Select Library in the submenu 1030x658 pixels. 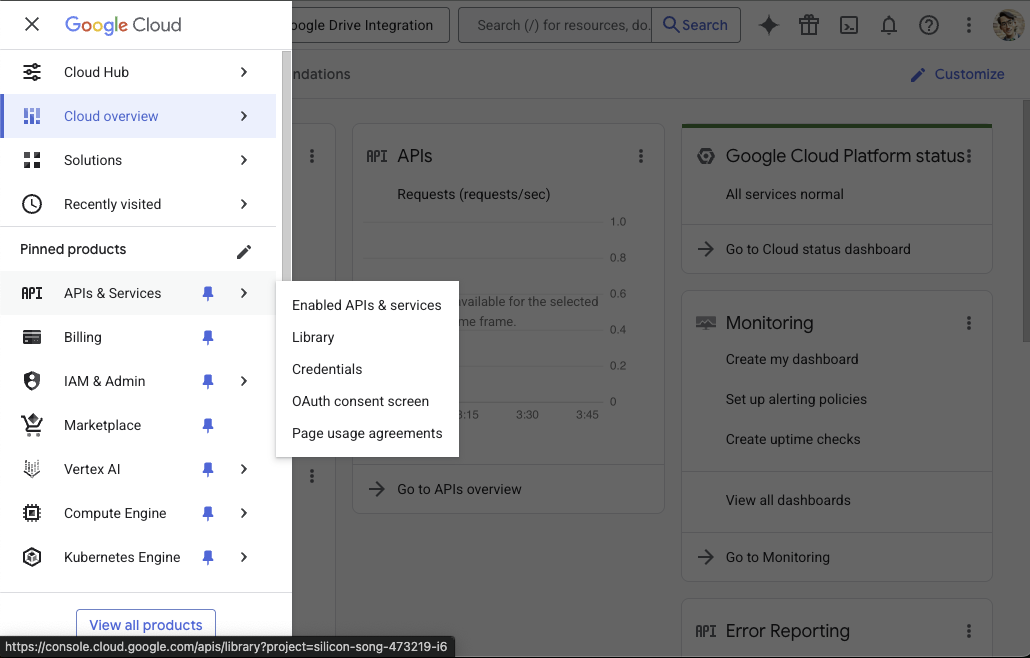coord(367,337)
